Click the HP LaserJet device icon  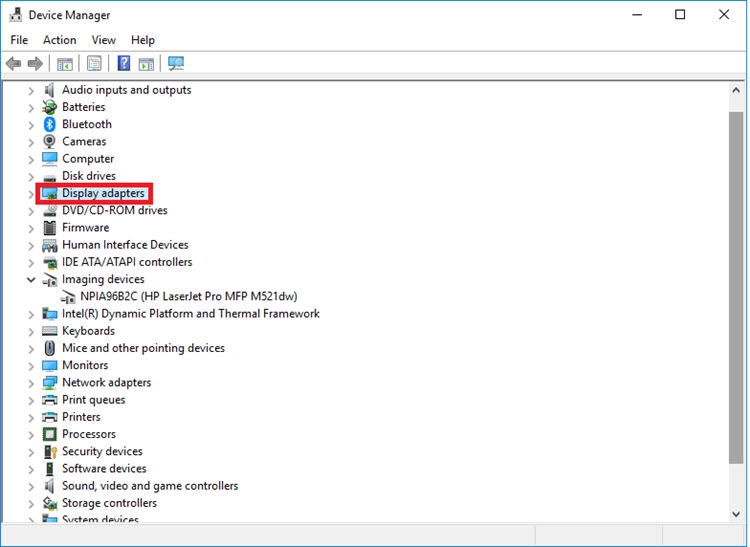[68, 297]
